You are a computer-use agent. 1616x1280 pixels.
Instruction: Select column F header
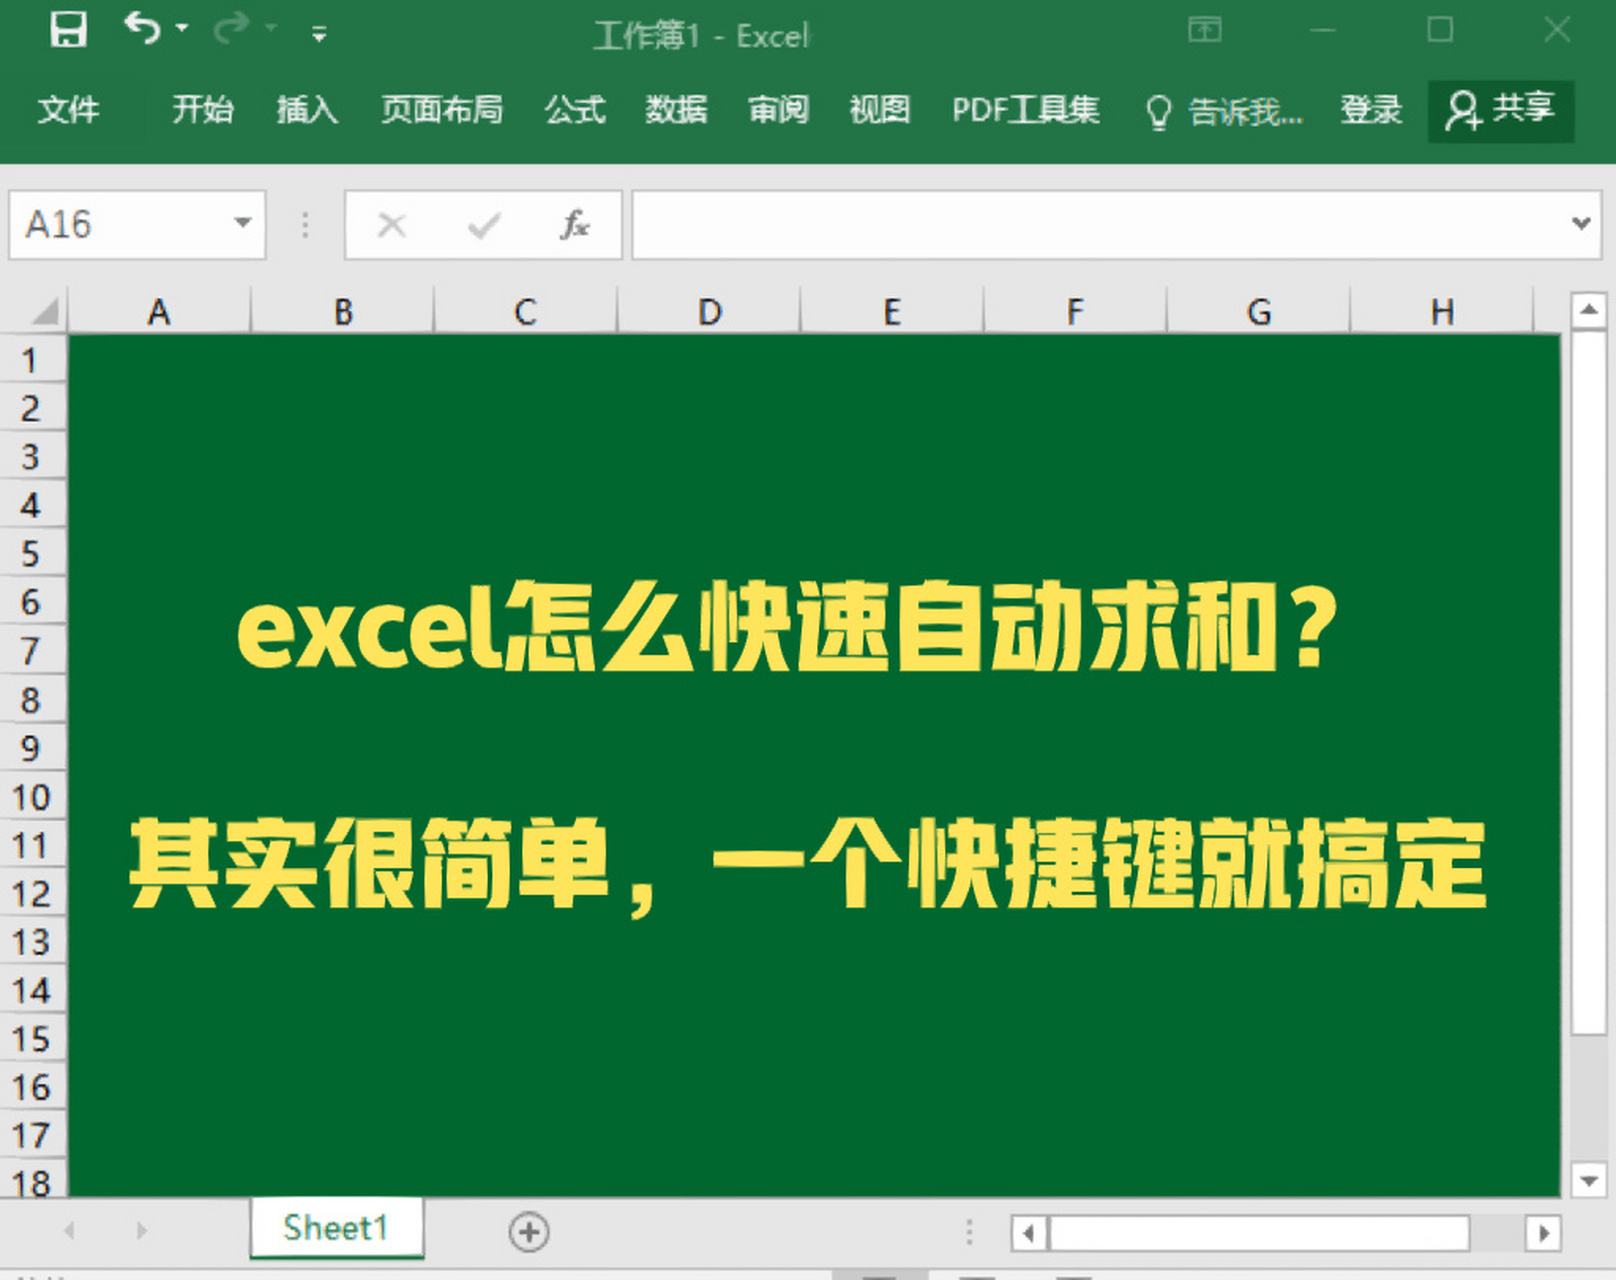1075,312
